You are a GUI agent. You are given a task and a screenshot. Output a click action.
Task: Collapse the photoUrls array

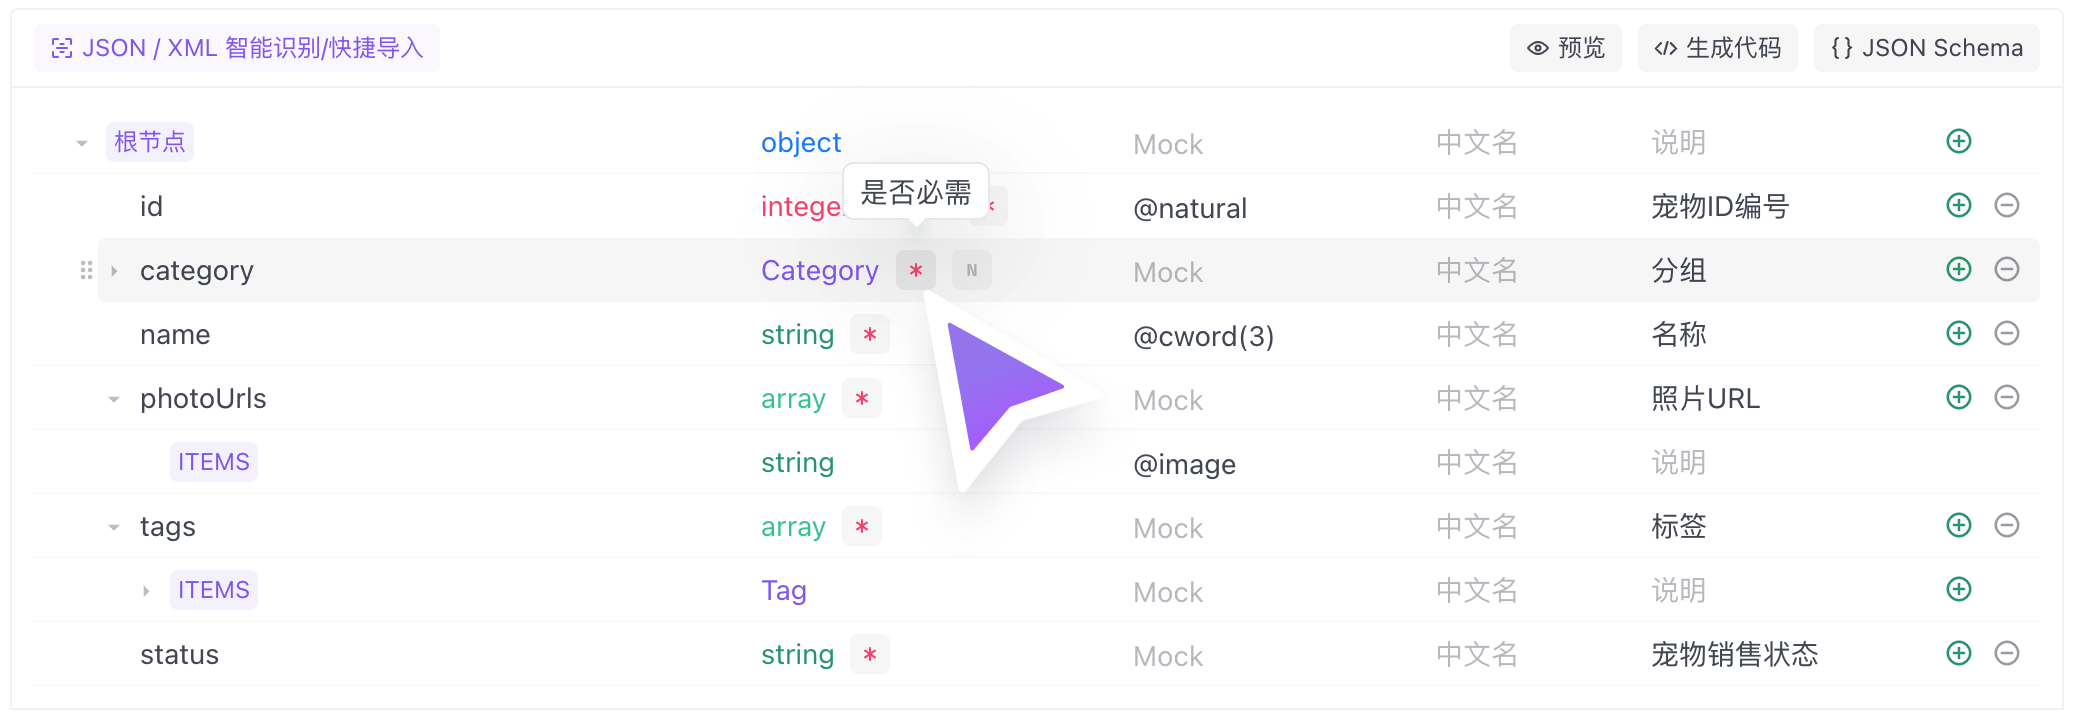(114, 399)
